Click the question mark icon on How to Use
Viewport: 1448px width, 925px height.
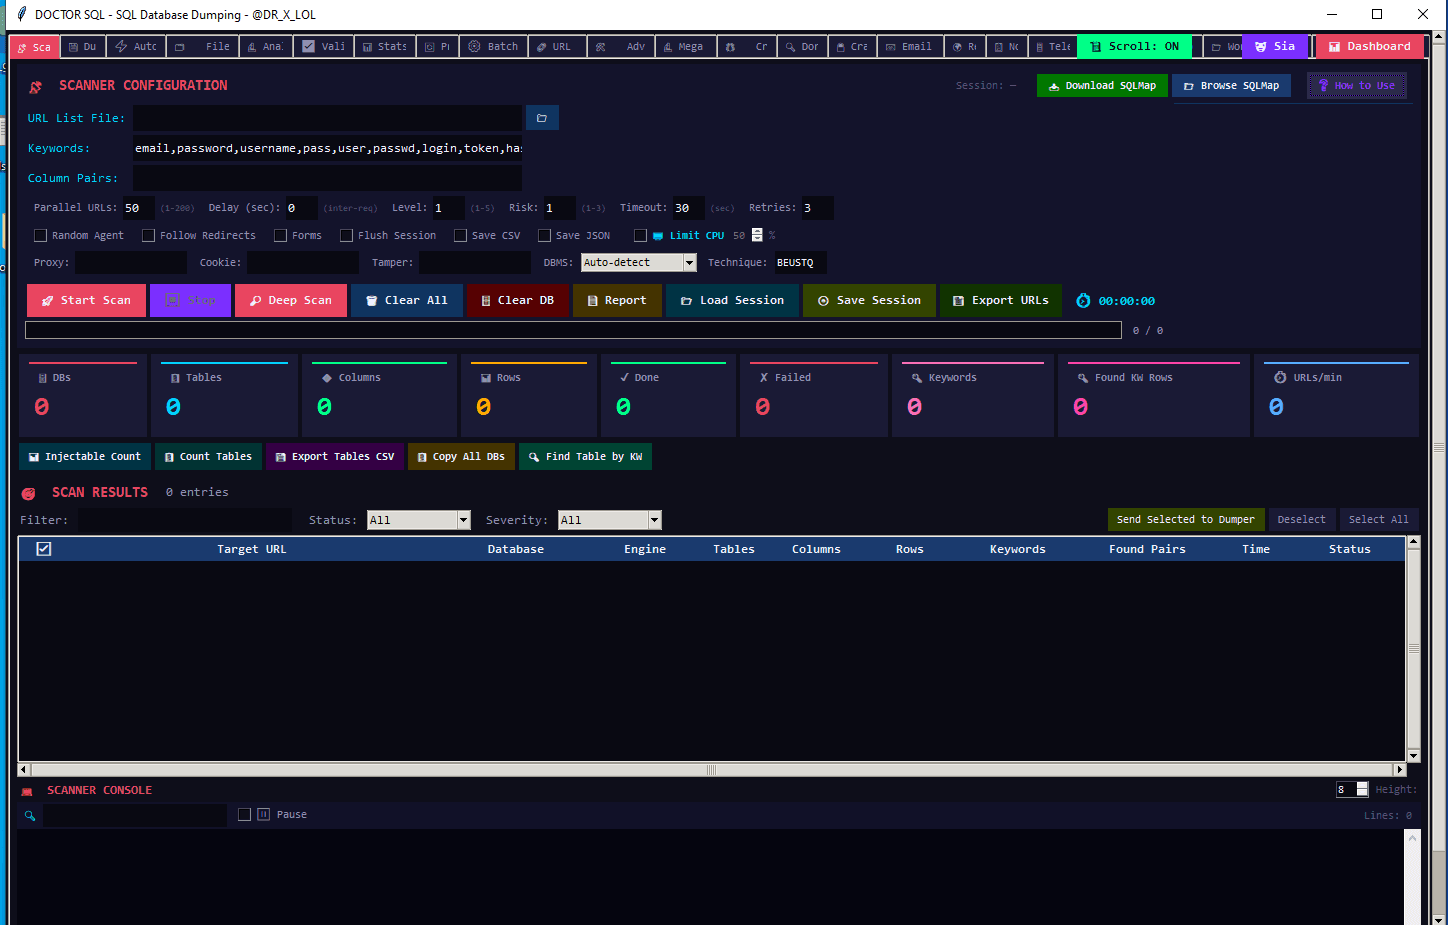coord(1323,86)
